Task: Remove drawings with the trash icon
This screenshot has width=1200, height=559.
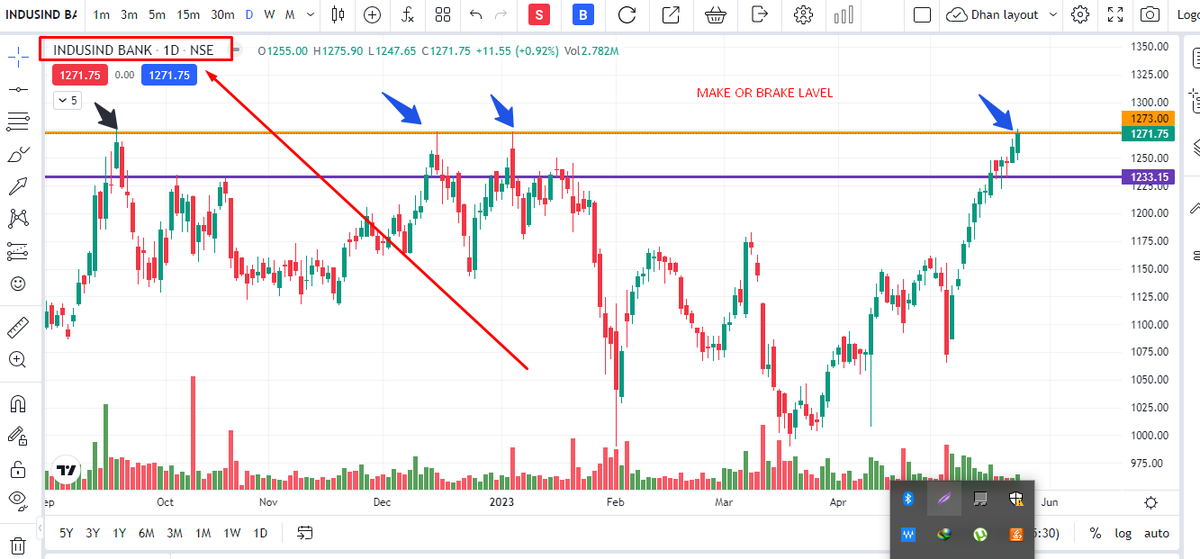Action: coord(17,545)
